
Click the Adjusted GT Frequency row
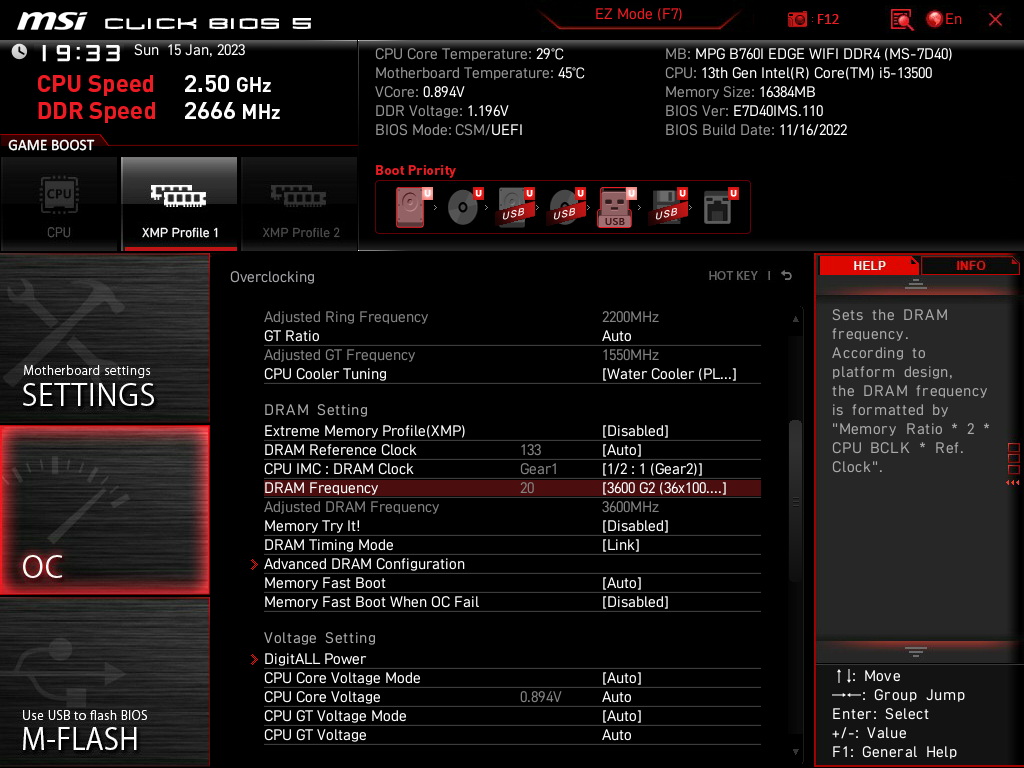pos(512,355)
